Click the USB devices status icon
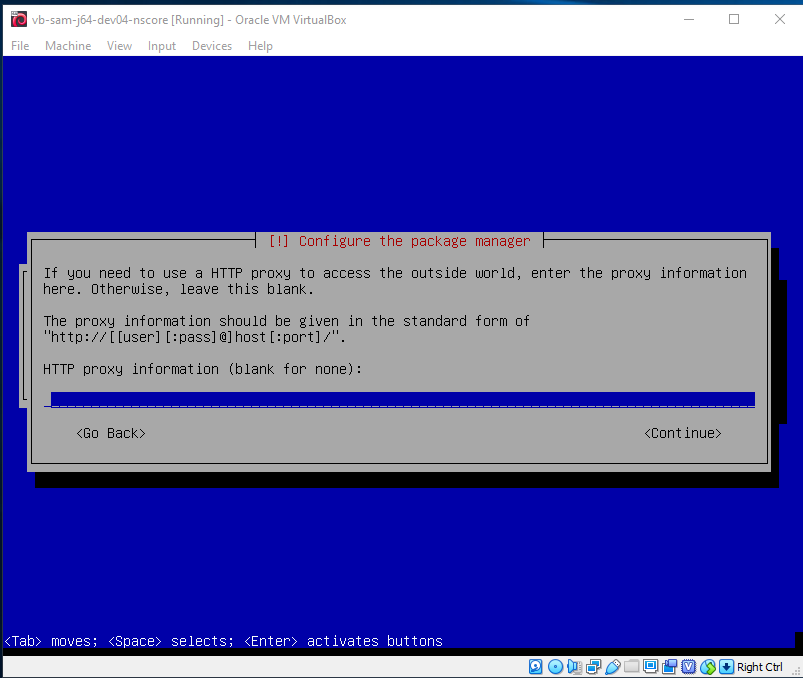 click(x=612, y=666)
